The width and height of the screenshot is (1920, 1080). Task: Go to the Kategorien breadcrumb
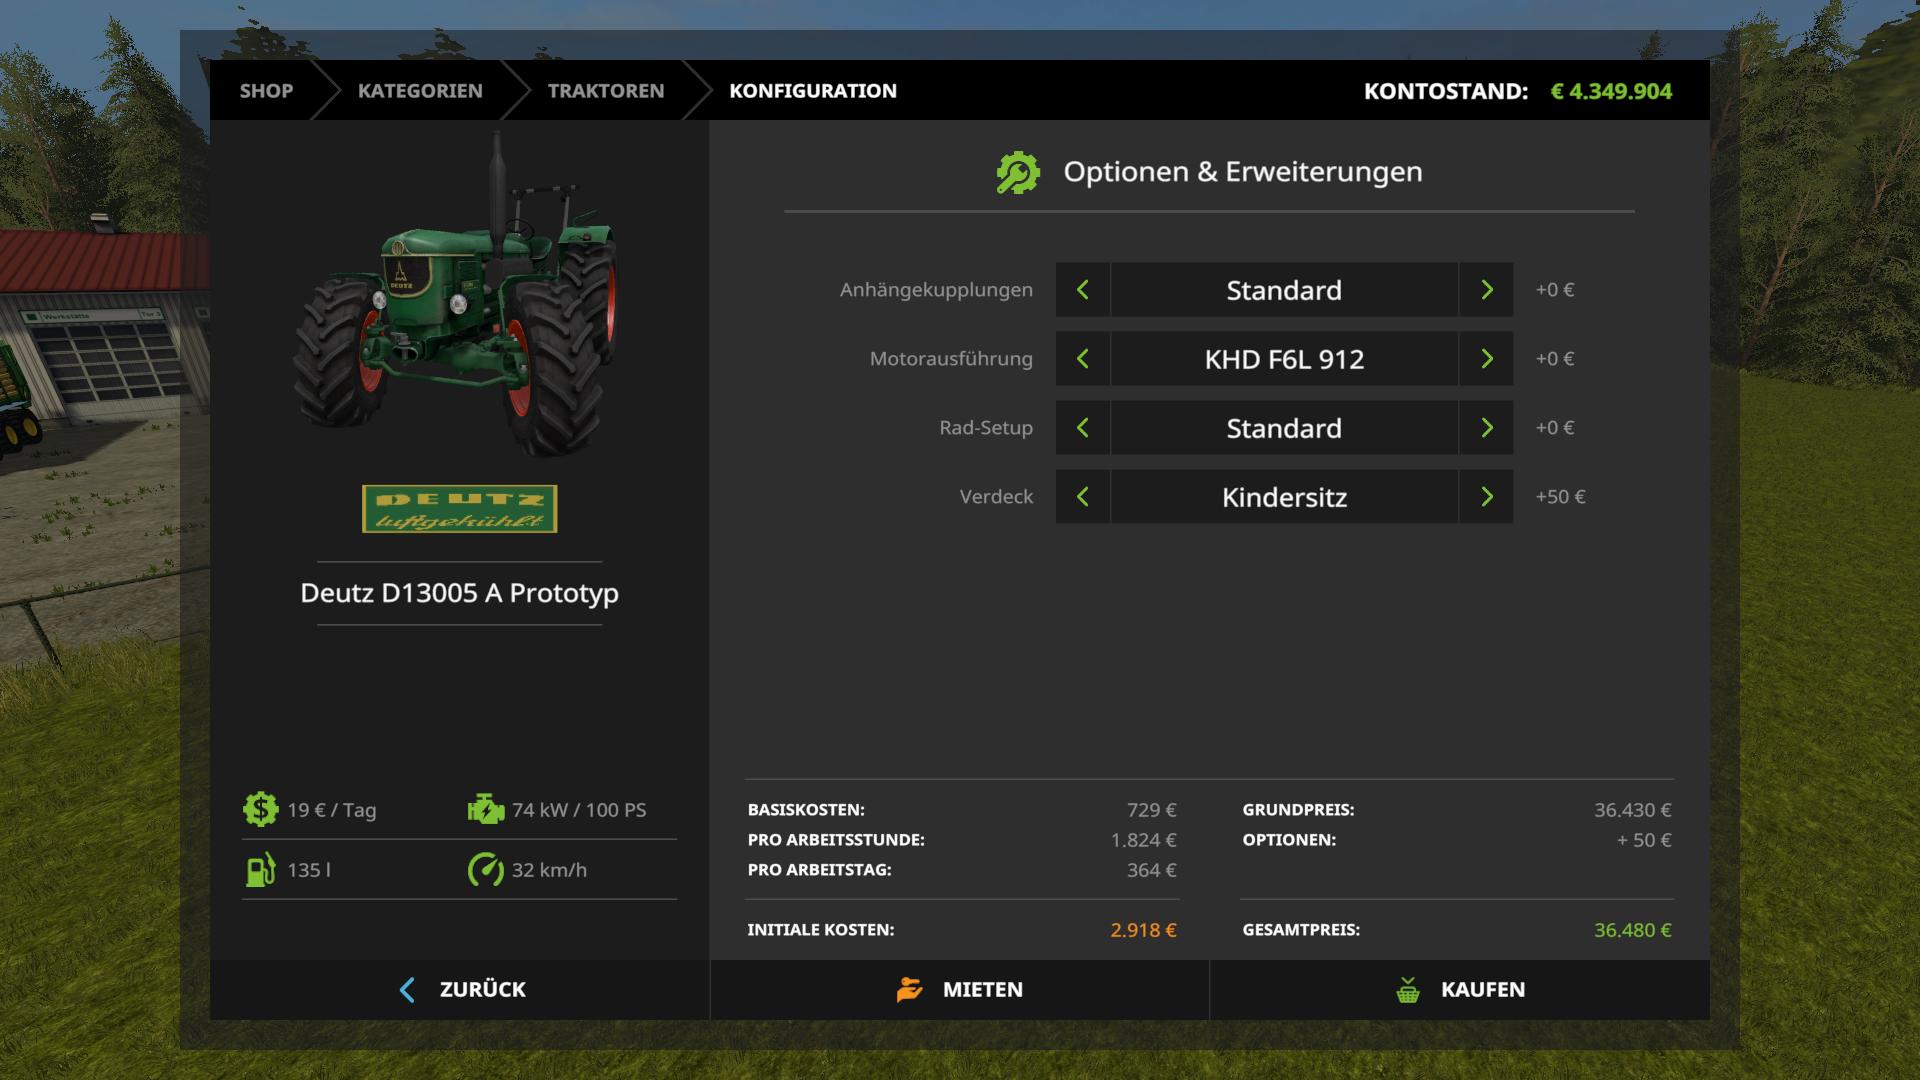coord(420,91)
